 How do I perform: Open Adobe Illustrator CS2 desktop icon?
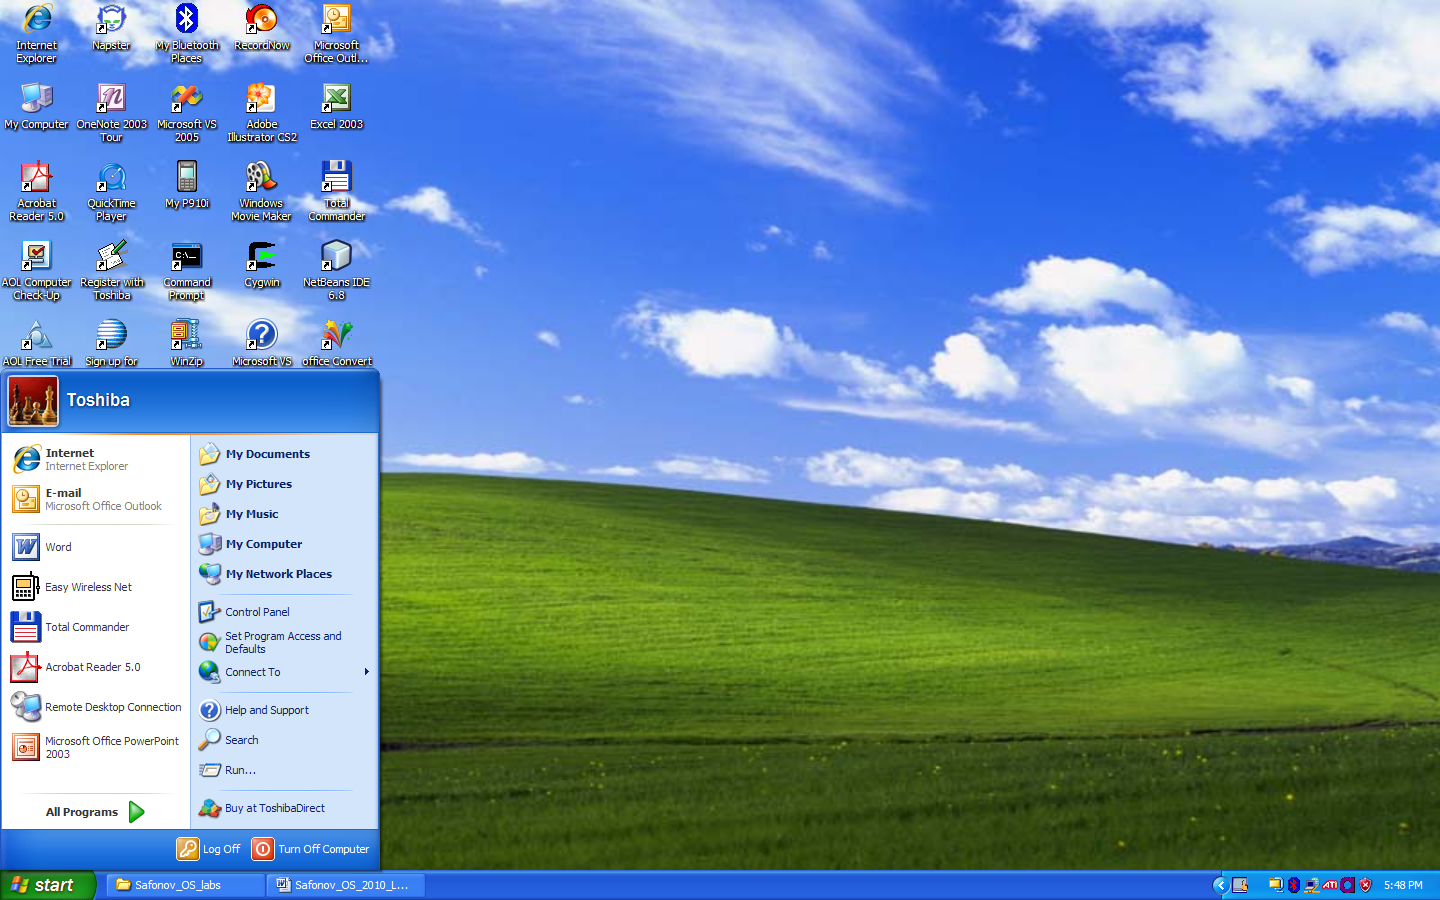[262, 112]
